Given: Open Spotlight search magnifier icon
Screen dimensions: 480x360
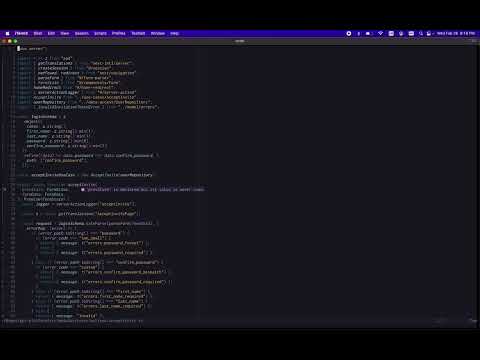Looking at the screenshot, I should point(421,33).
